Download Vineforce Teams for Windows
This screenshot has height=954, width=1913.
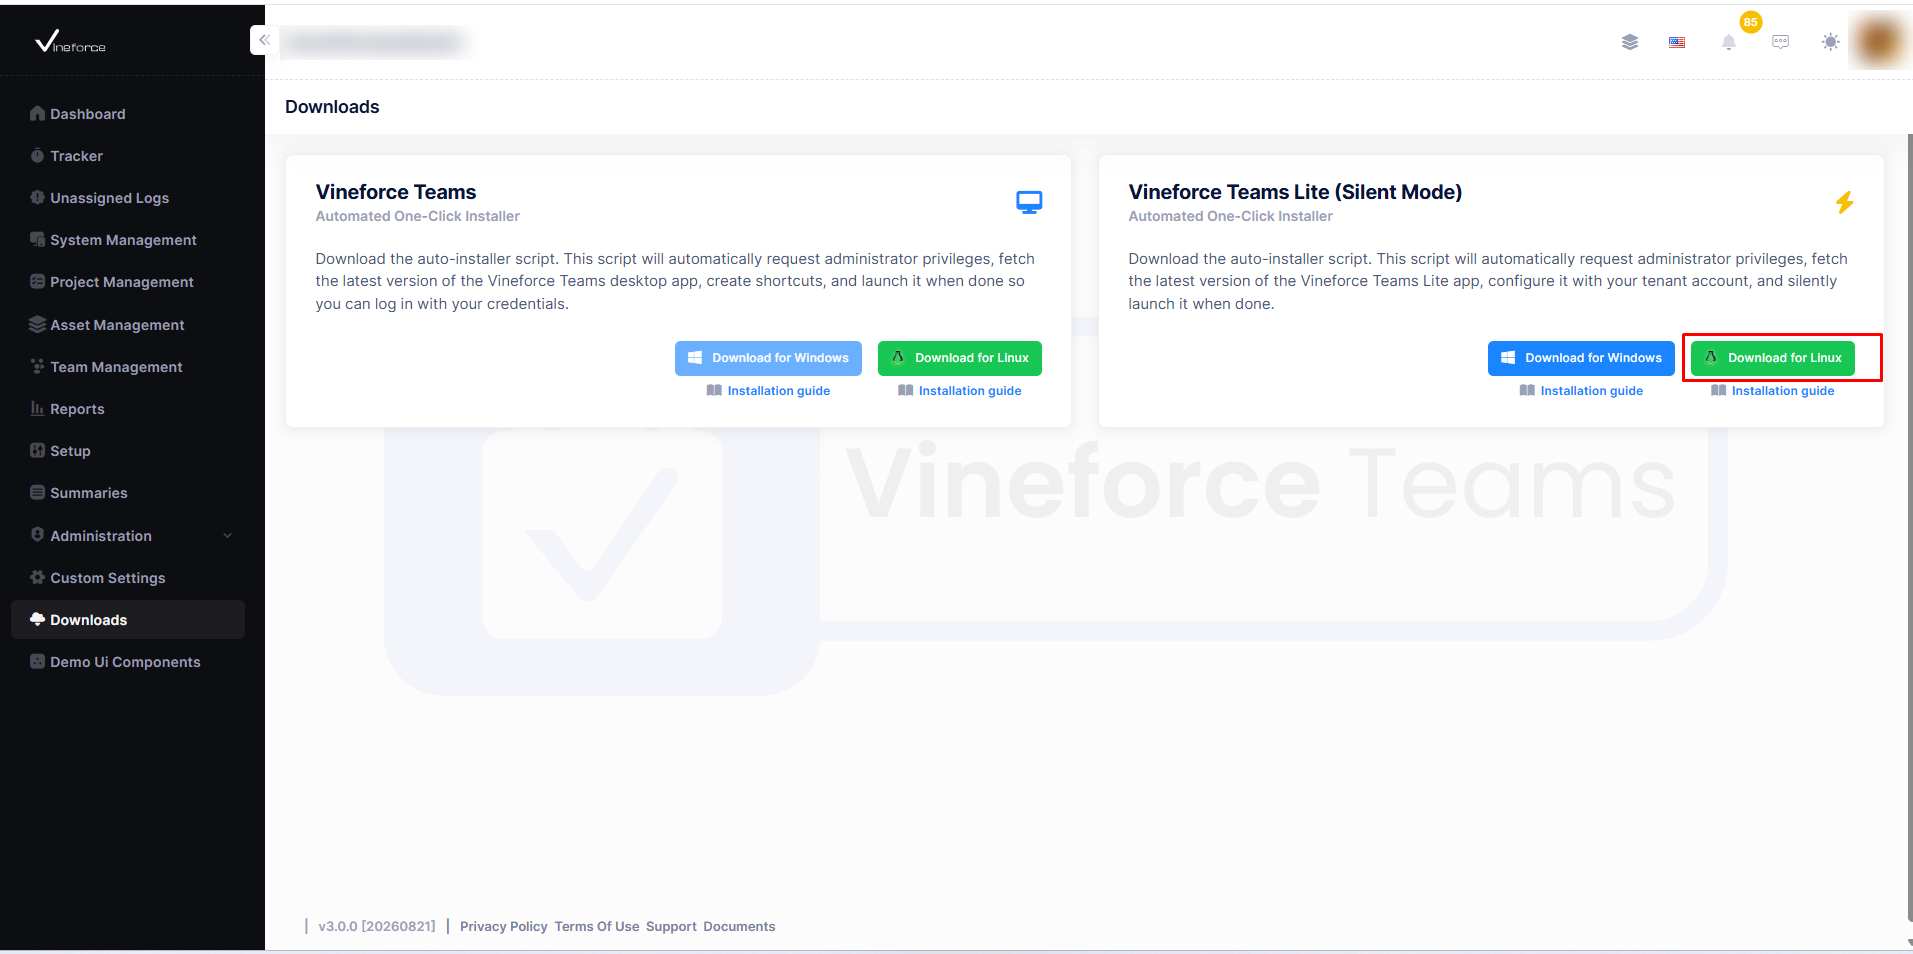(768, 358)
